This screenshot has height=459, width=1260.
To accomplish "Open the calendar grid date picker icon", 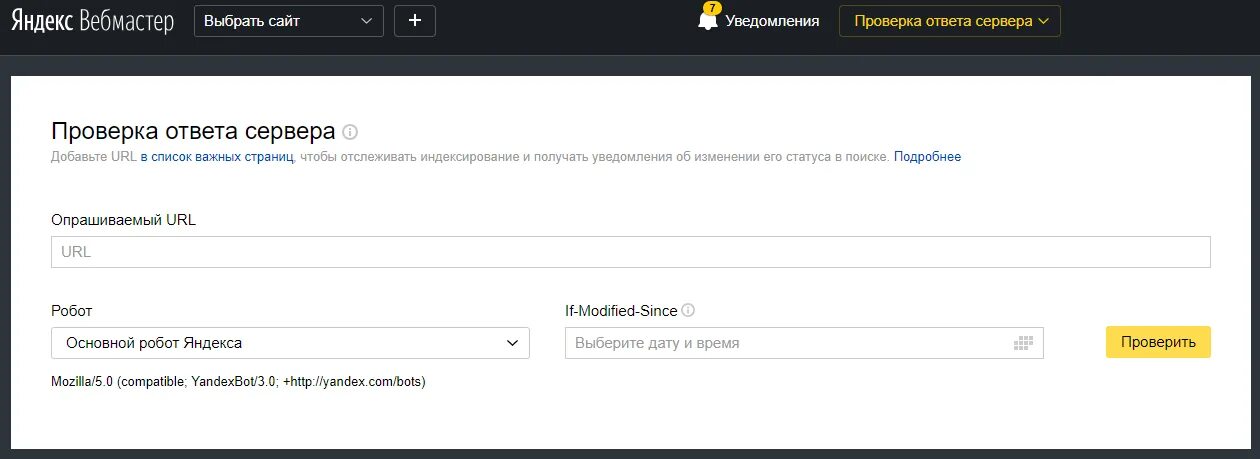I will (1022, 343).
